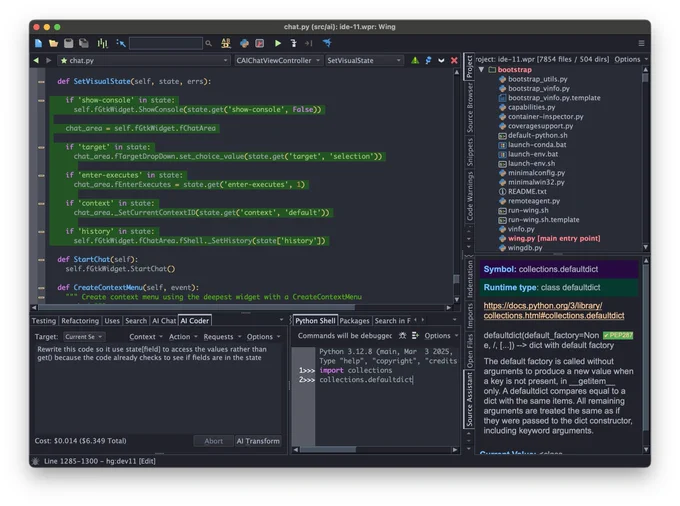The width and height of the screenshot is (680, 506).
Task: Open the SetVisualState method dropdown
Action: [x=364, y=60]
